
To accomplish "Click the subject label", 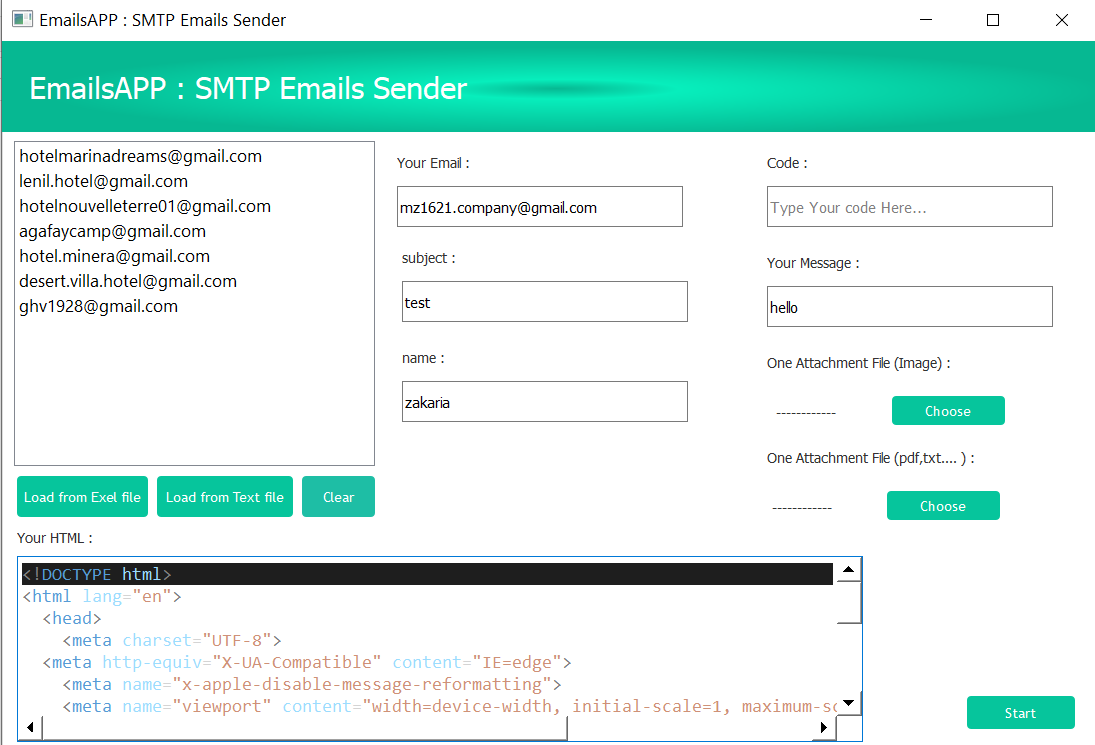I will pyautogui.click(x=428, y=258).
